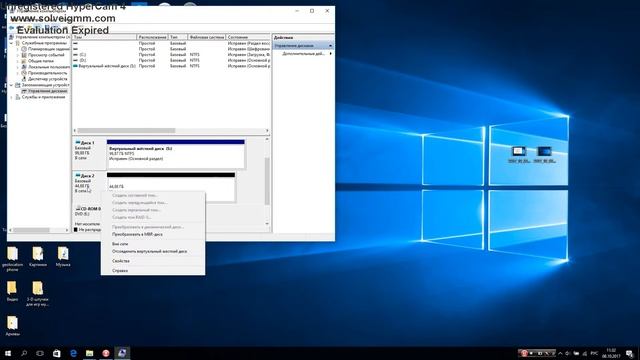Viewport: 640px width, 360px height.
Task: Sort by Файловая система column header
Action: [x=207, y=37]
